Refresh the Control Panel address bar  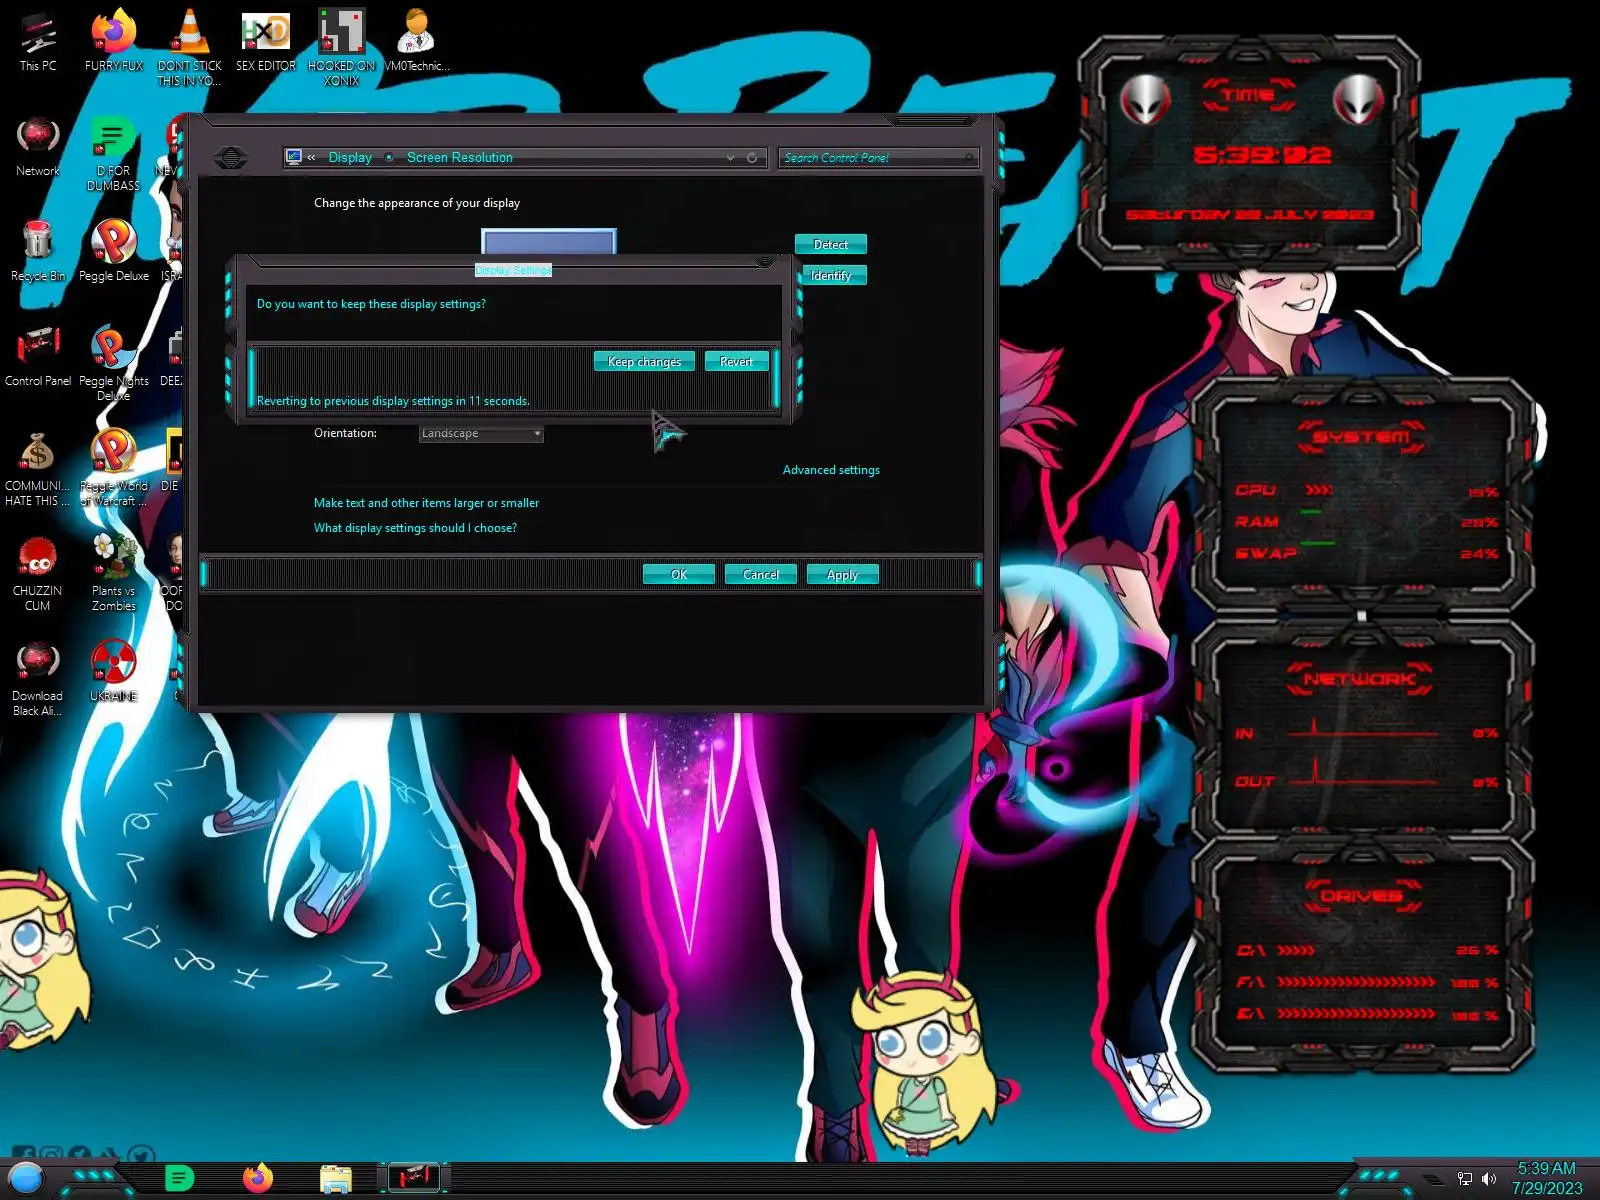[752, 158]
